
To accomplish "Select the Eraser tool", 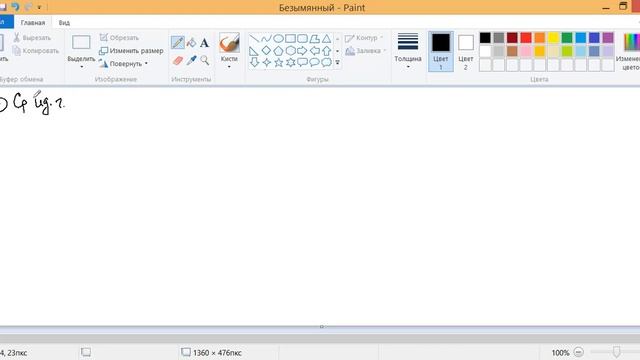I will [x=178, y=60].
